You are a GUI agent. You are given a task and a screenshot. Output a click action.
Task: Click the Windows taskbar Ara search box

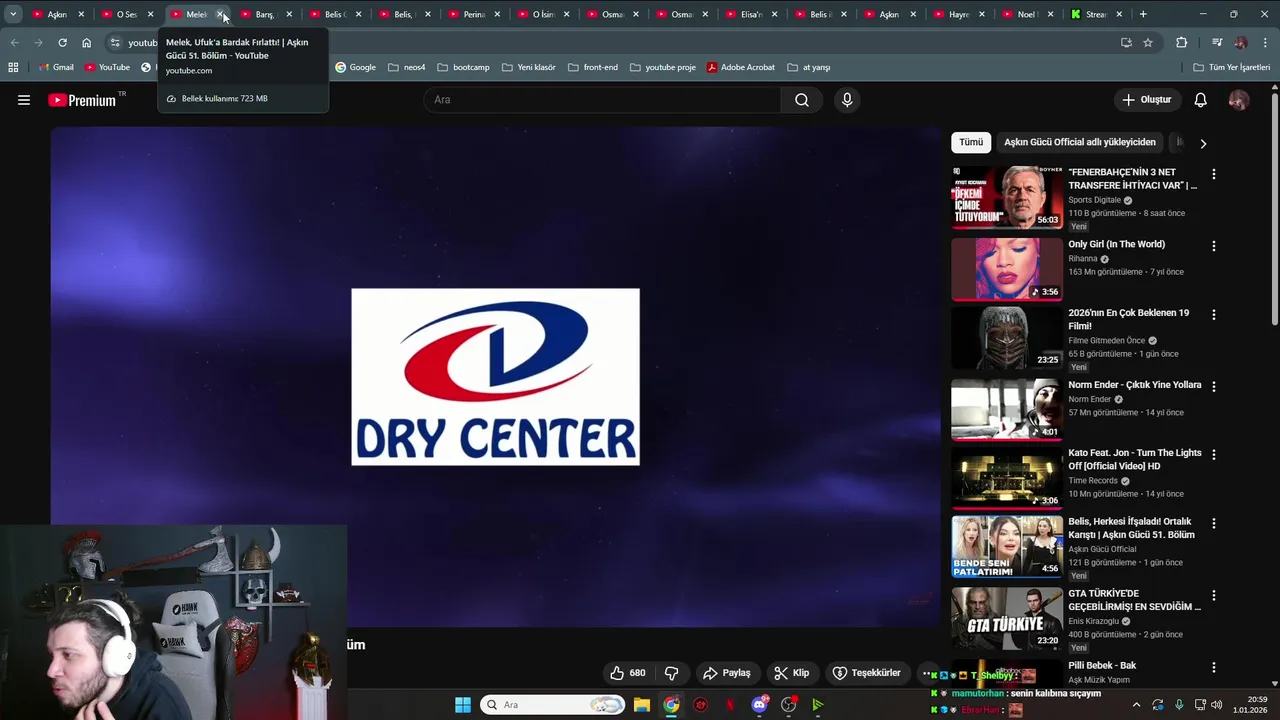pos(552,705)
